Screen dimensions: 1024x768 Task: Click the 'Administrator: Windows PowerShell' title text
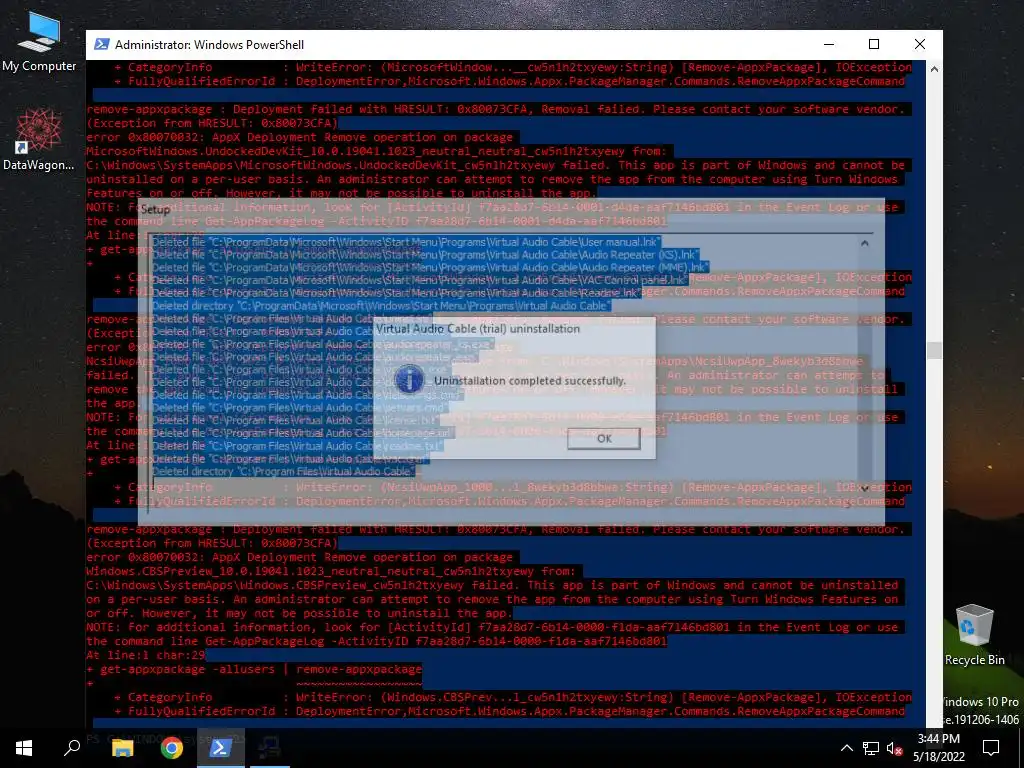210,44
